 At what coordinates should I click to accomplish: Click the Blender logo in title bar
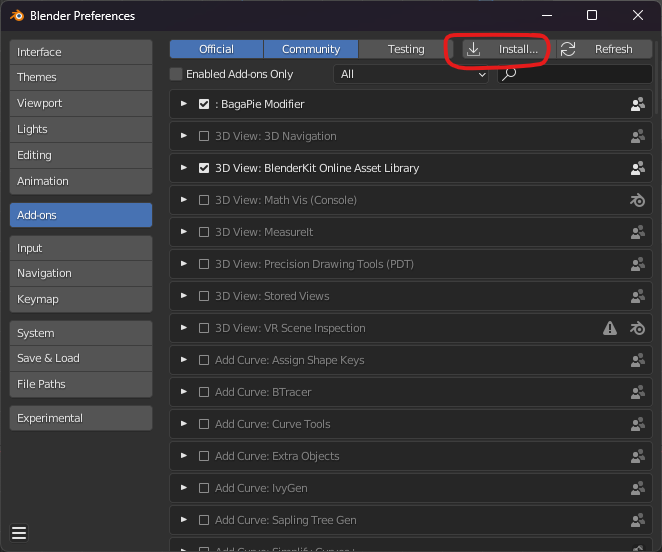pos(17,16)
